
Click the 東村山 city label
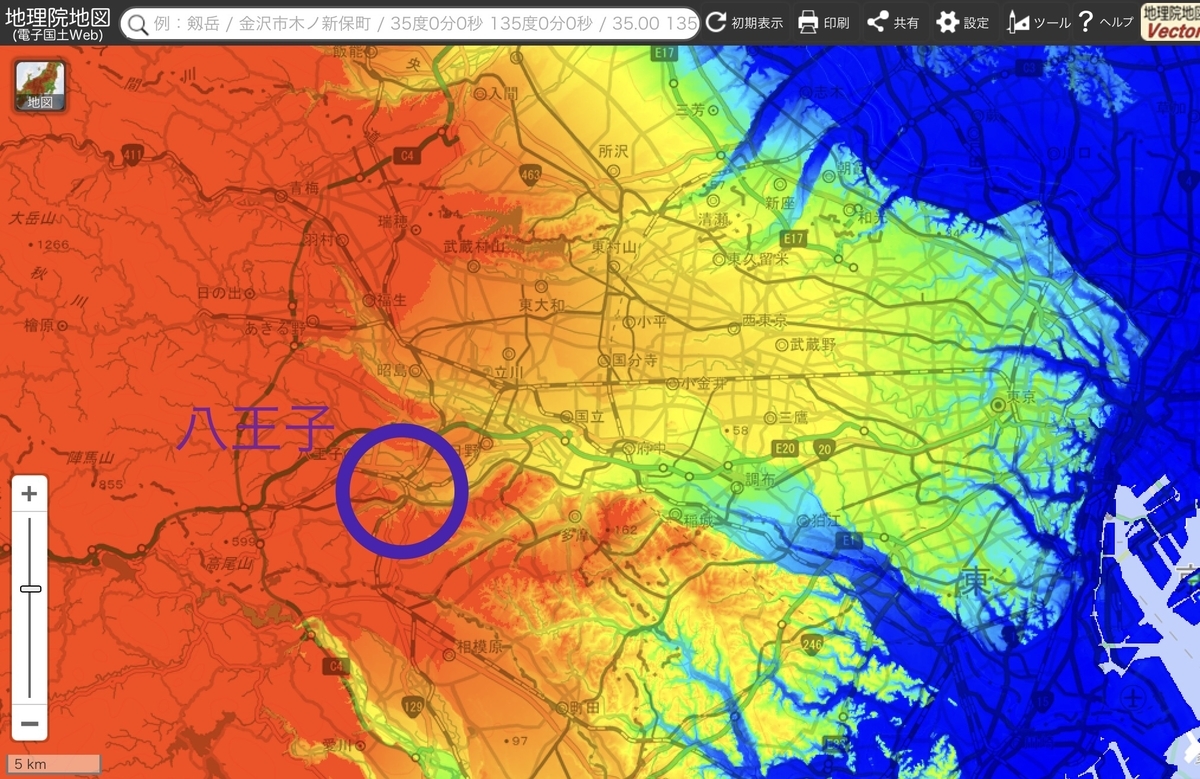click(614, 246)
